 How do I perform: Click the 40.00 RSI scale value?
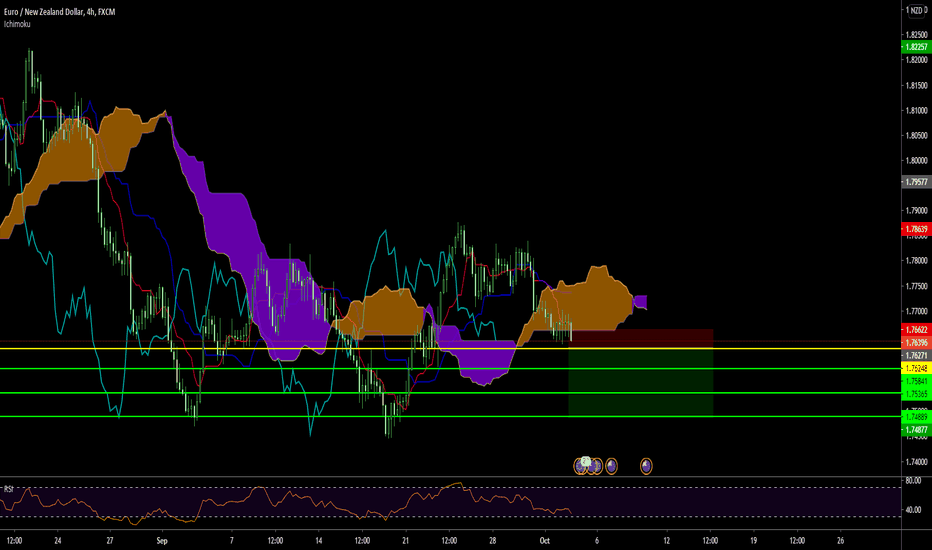tap(912, 510)
